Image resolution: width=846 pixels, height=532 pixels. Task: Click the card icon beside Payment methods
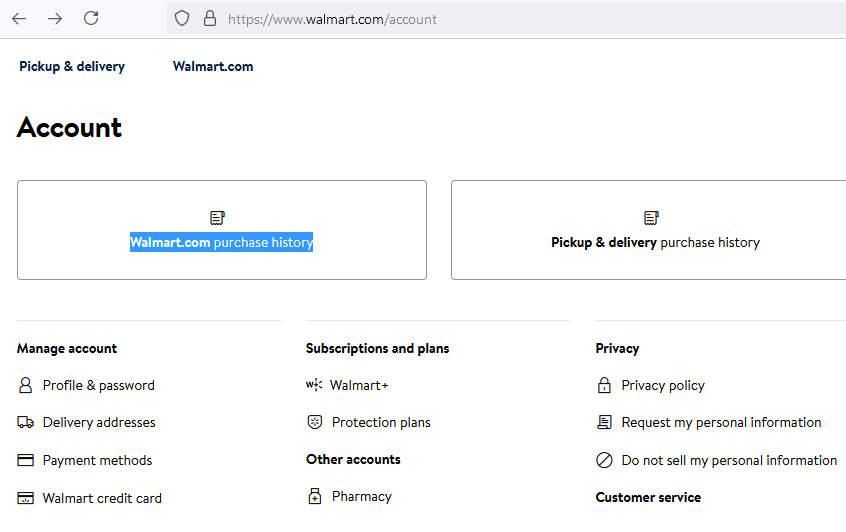(x=25, y=460)
